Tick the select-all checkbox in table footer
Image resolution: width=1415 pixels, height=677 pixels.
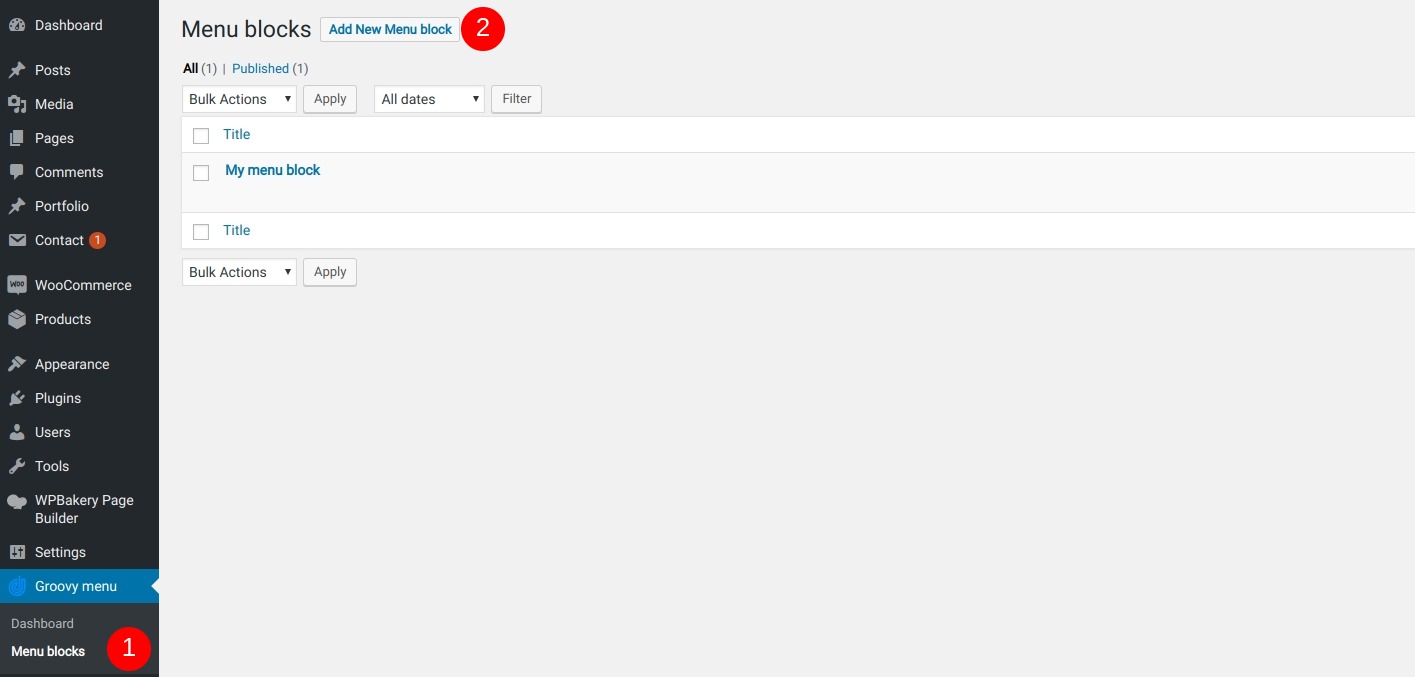(201, 232)
